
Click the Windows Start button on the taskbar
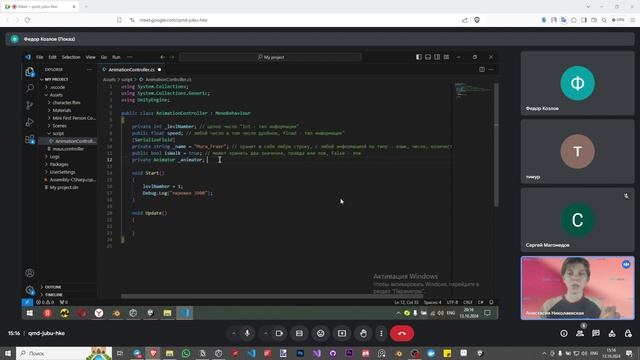[8, 353]
